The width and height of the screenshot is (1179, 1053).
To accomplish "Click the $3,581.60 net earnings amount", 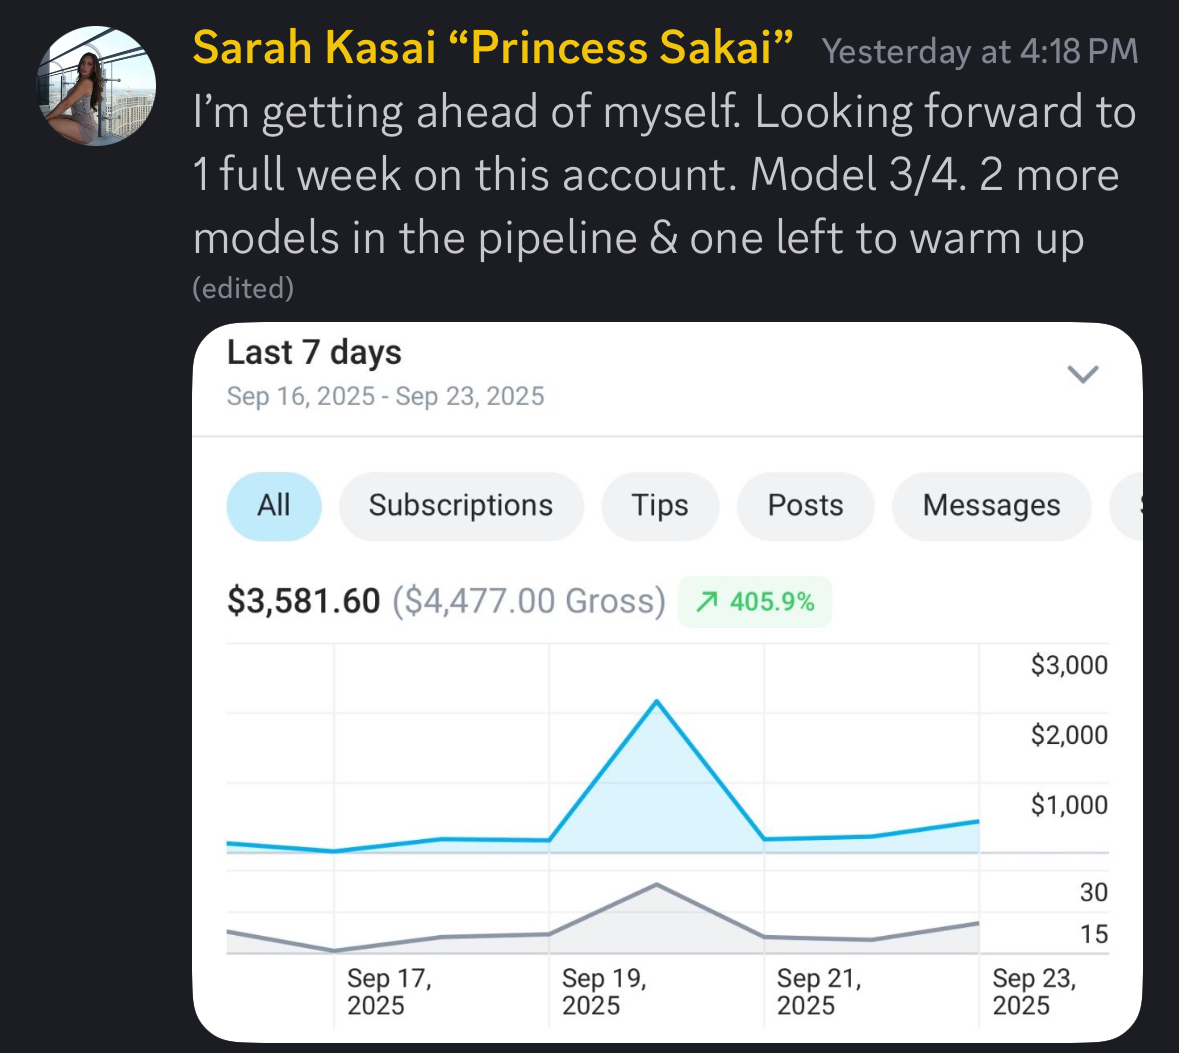I will click(303, 601).
